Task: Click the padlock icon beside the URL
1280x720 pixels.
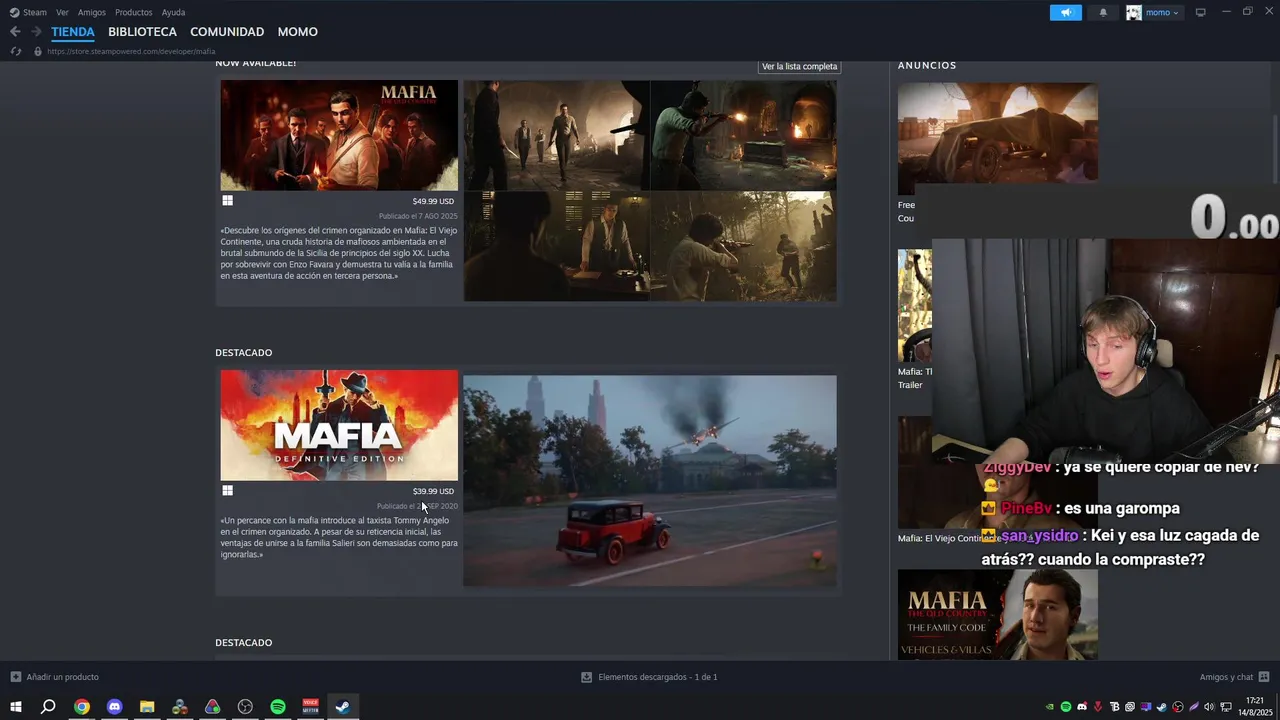Action: [x=38, y=51]
